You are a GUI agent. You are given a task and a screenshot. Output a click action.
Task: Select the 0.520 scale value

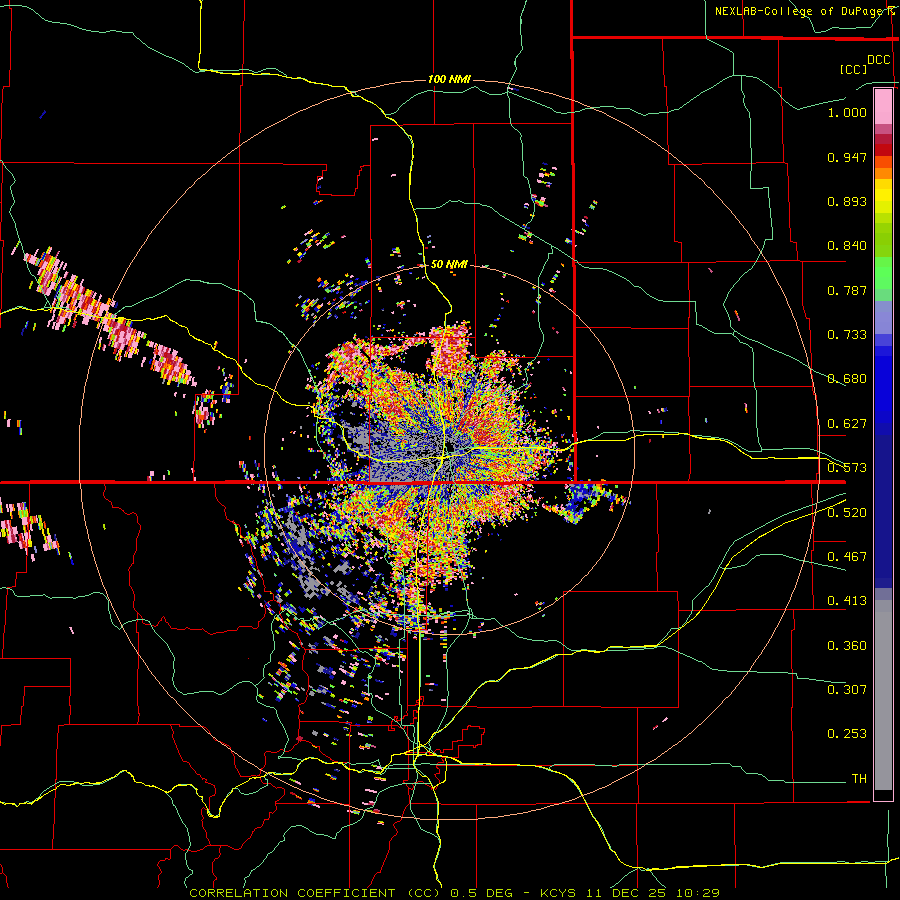pyautogui.click(x=847, y=513)
